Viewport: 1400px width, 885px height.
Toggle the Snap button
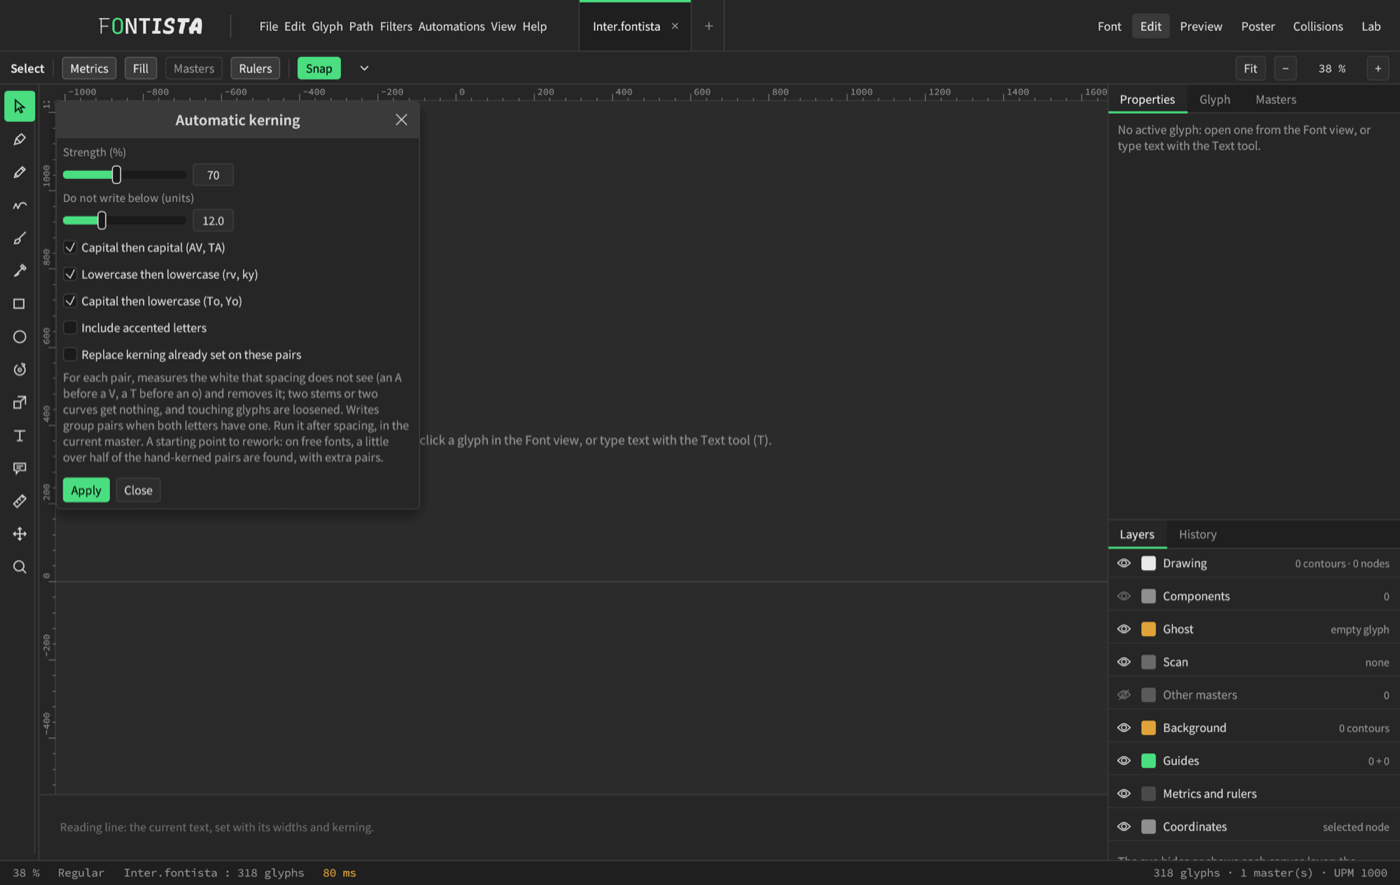tap(319, 68)
